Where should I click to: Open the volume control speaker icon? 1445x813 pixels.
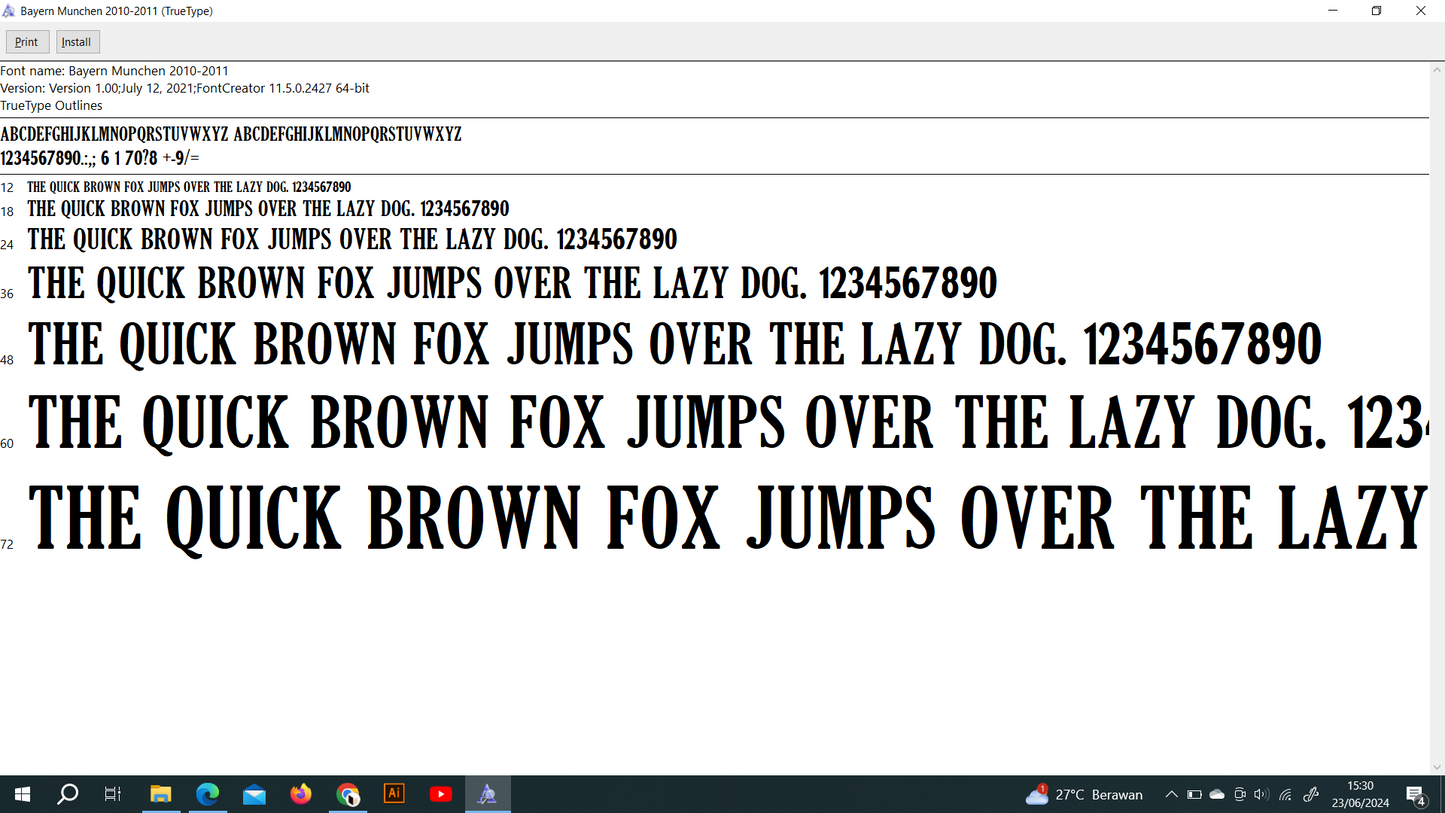pyautogui.click(x=1261, y=794)
